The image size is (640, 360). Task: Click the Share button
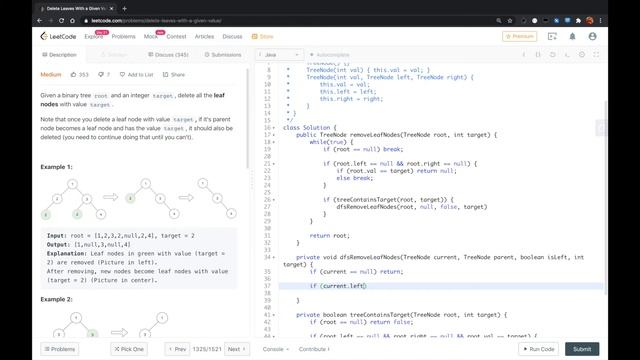pyautogui.click(x=174, y=75)
